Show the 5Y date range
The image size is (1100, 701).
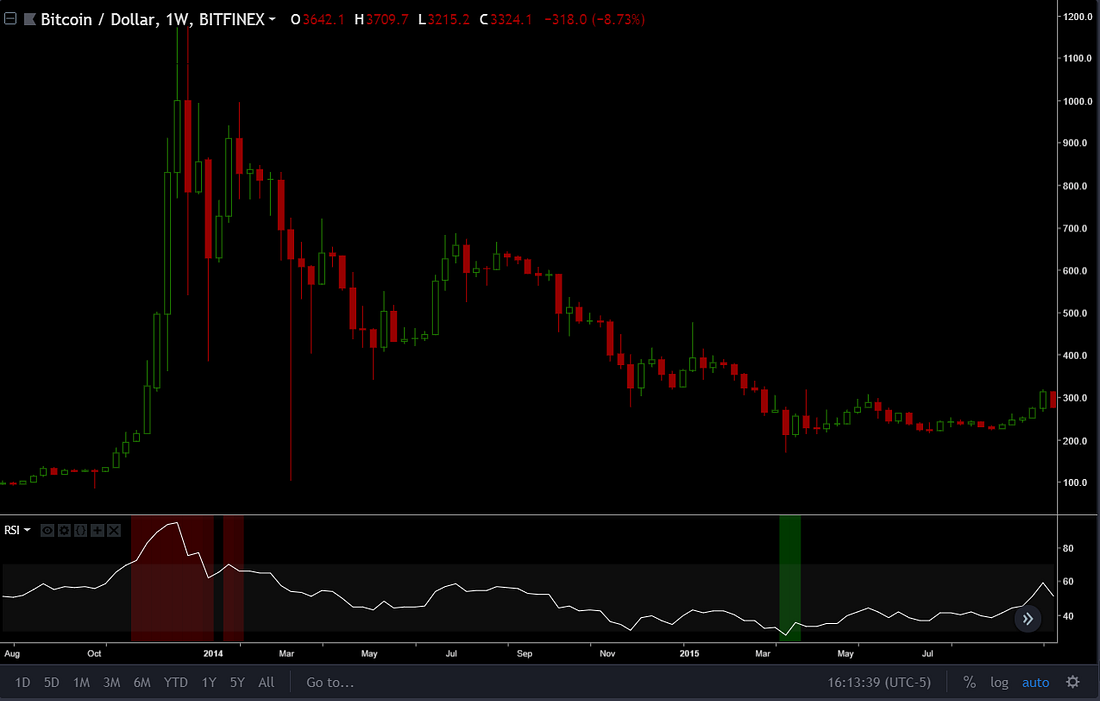pos(237,682)
